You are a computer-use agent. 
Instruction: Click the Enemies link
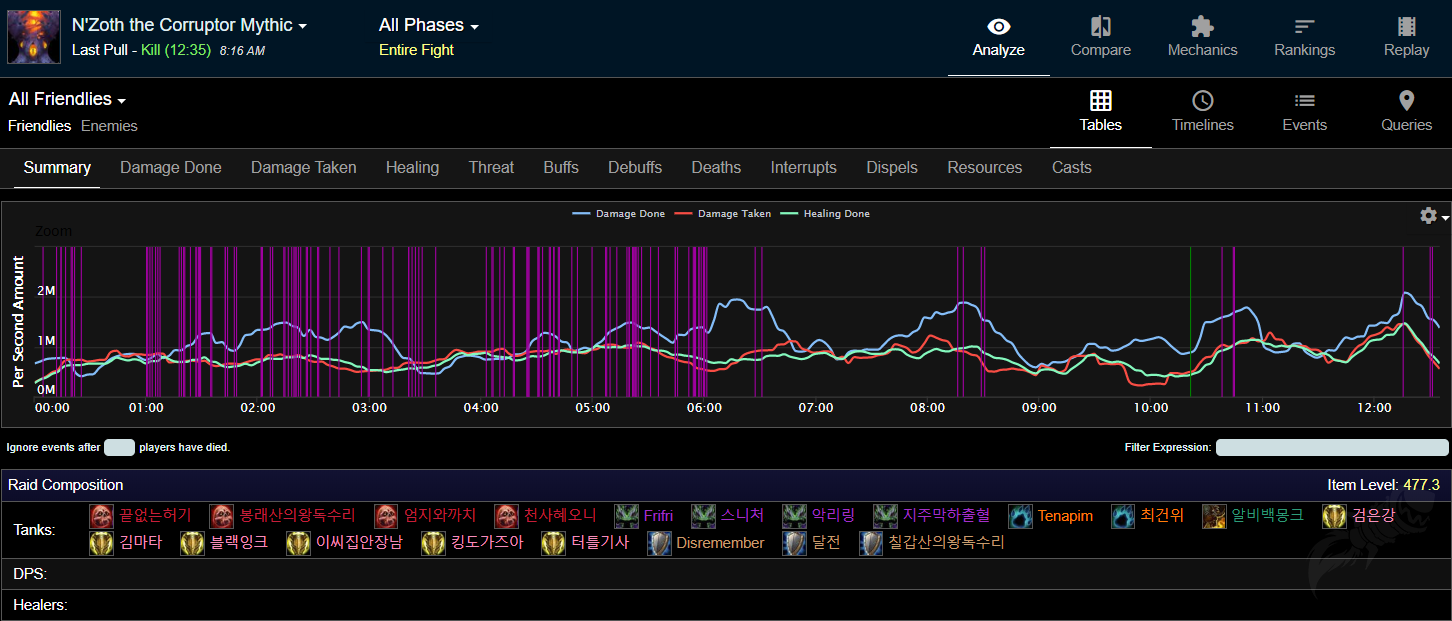(109, 126)
